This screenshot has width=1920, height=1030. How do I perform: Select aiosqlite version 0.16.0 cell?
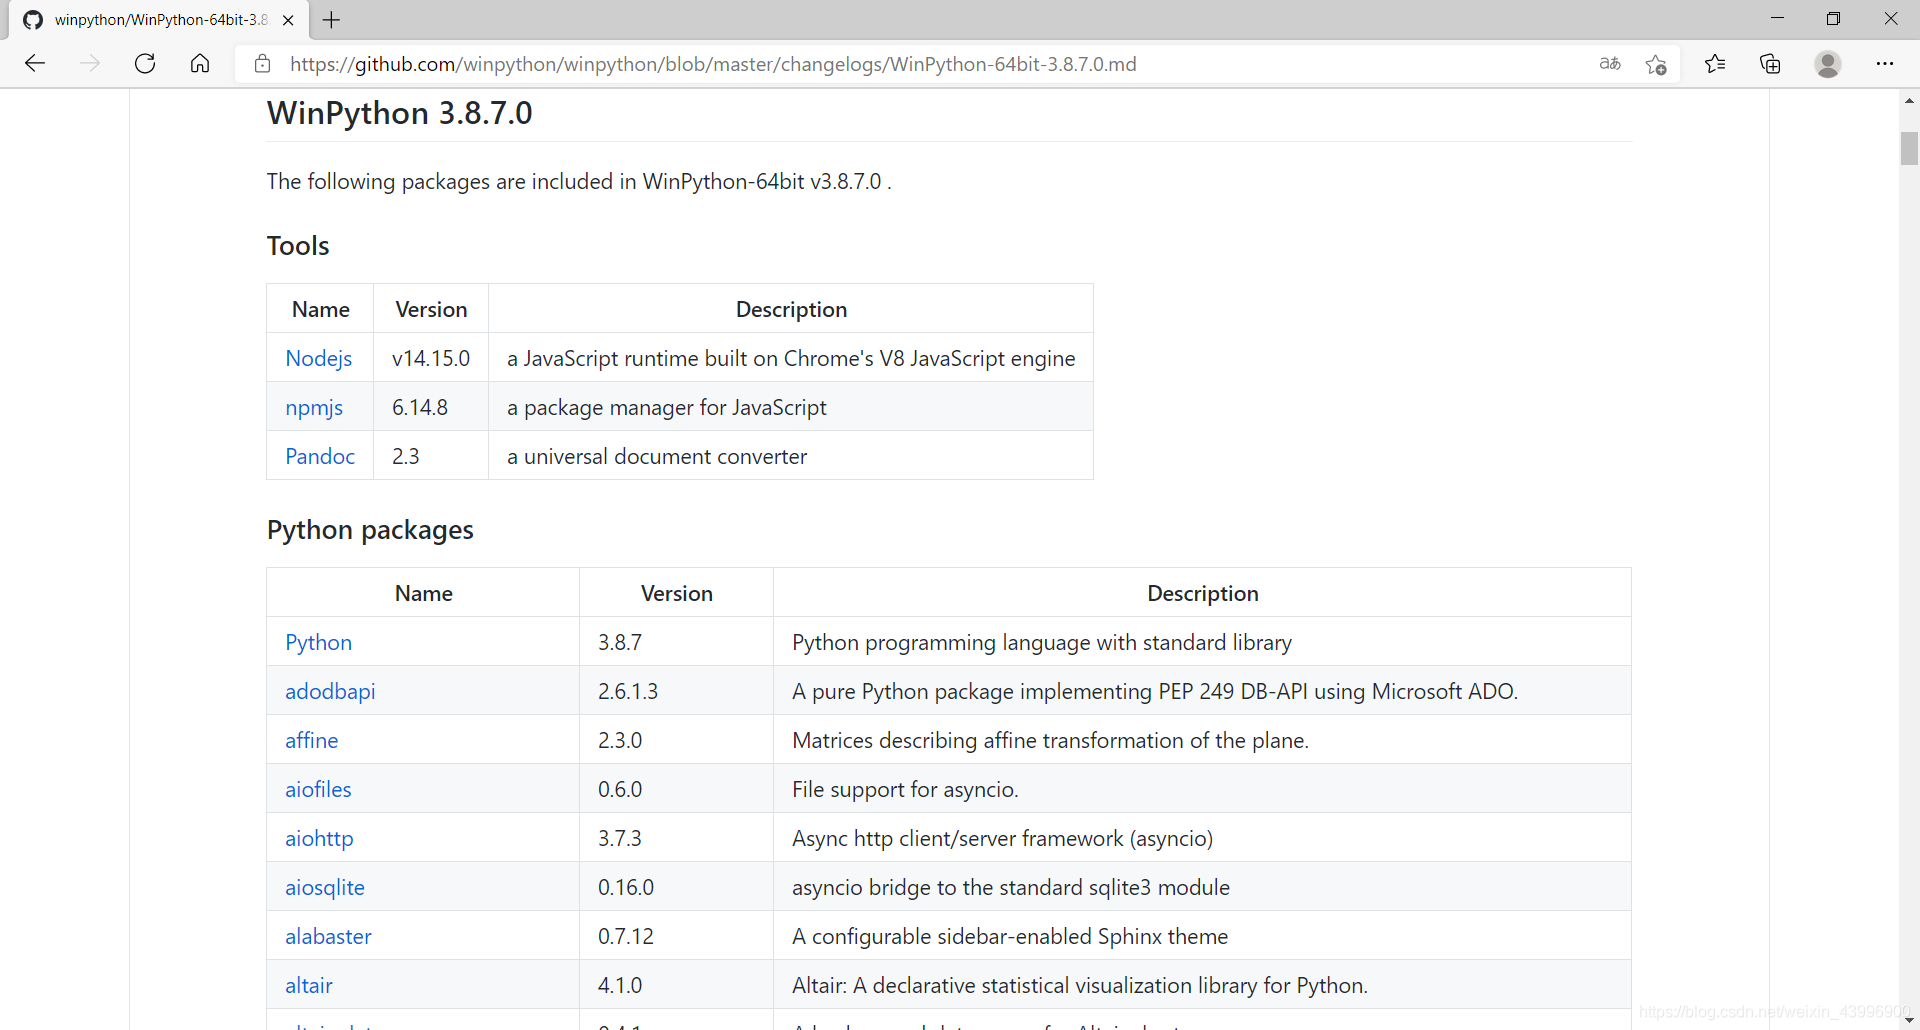(677, 887)
